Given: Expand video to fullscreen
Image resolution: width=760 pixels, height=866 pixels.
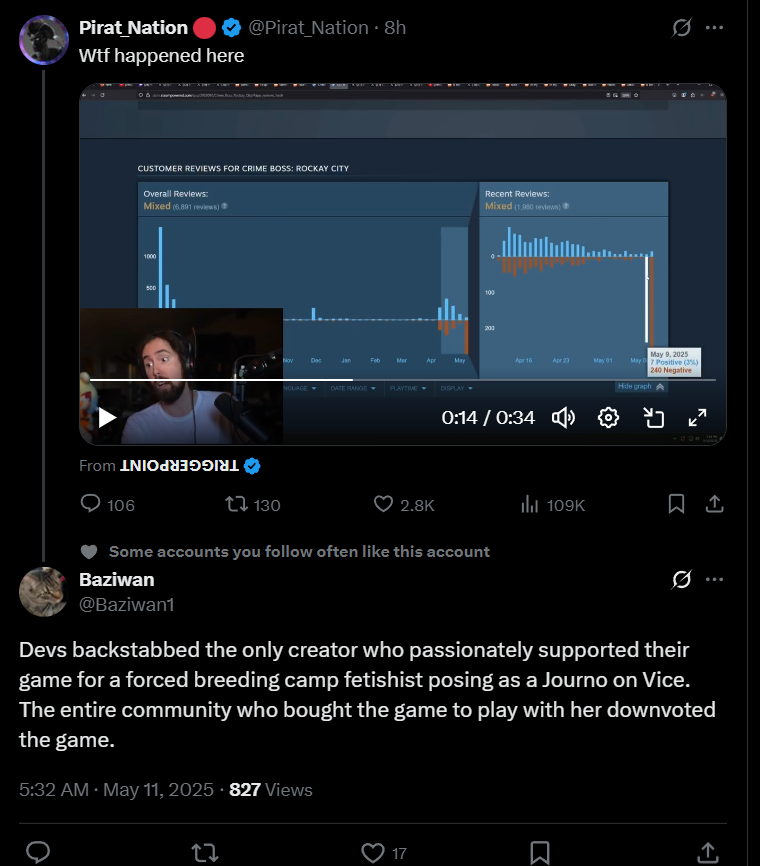Looking at the screenshot, I should pos(698,418).
